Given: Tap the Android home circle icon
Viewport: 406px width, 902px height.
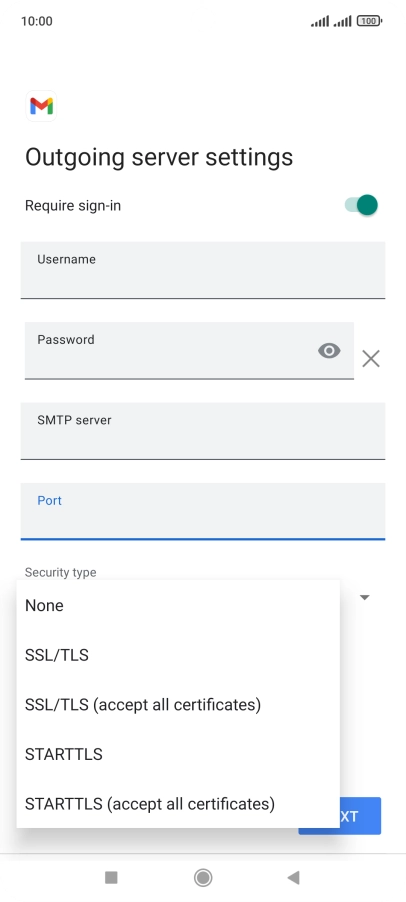Looking at the screenshot, I should (x=203, y=877).
